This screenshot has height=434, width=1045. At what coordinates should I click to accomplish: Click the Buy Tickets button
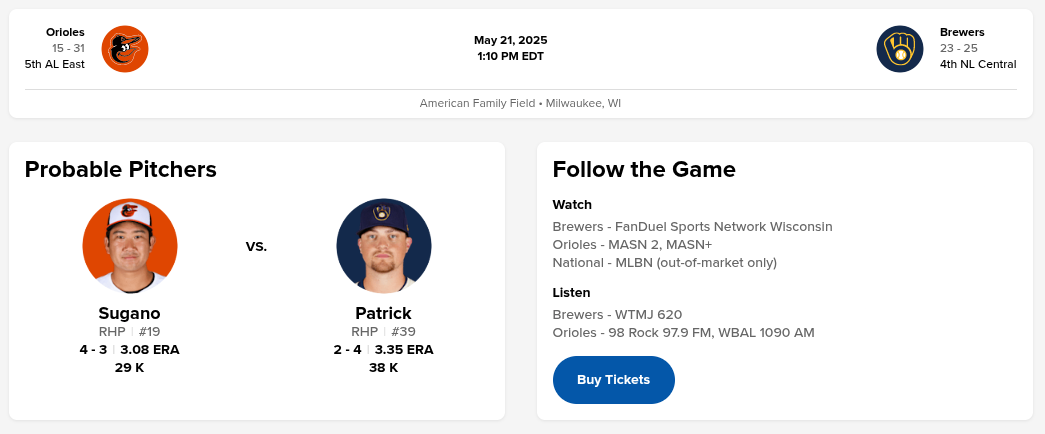coord(613,380)
